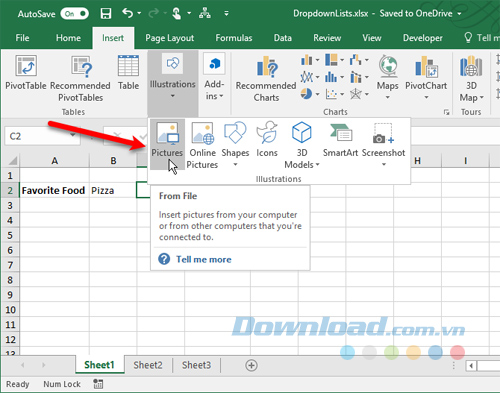The image size is (500, 393).
Task: Click the Name Box showing C2
Action: (x=42, y=136)
